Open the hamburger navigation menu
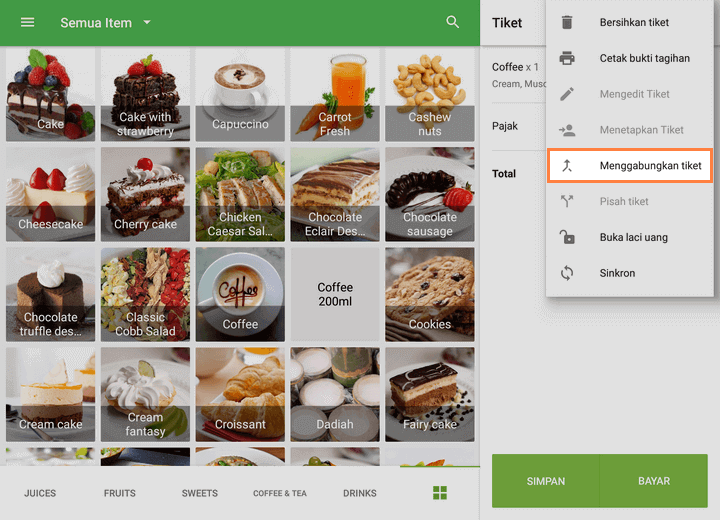Screen dimensions: 720x520 (27, 22)
